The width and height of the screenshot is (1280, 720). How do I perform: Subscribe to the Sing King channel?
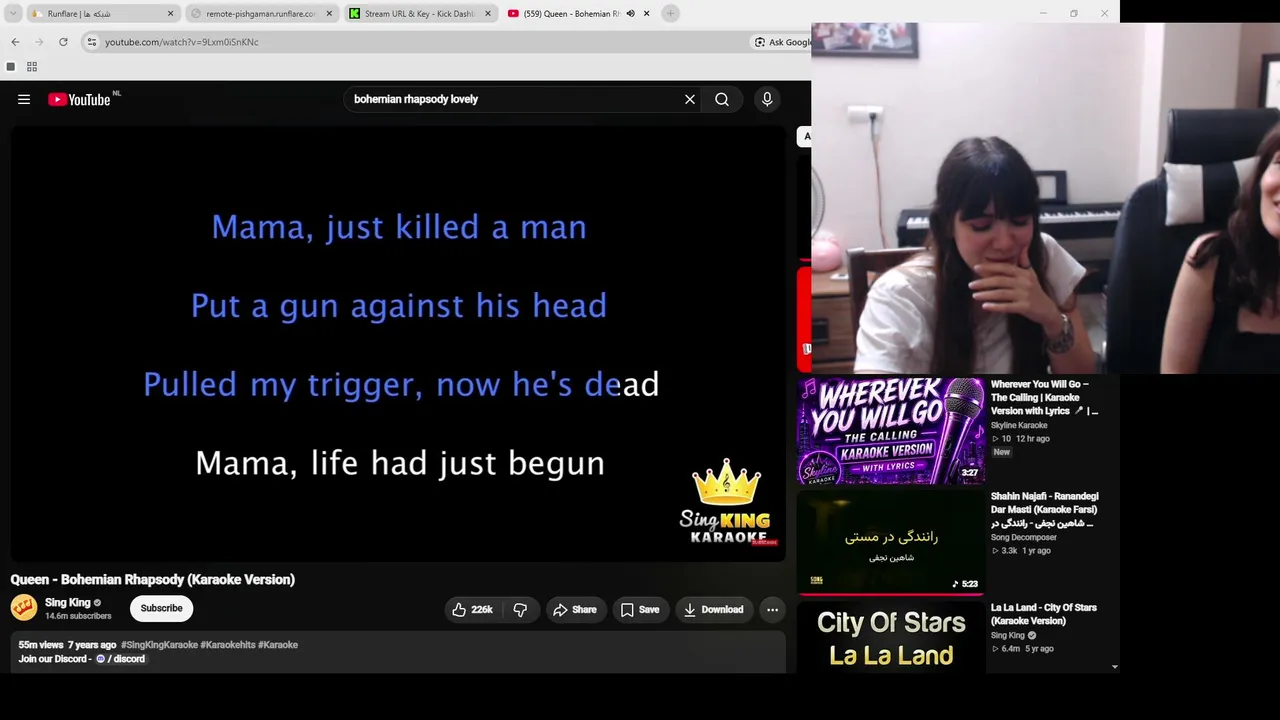pyautogui.click(x=161, y=608)
